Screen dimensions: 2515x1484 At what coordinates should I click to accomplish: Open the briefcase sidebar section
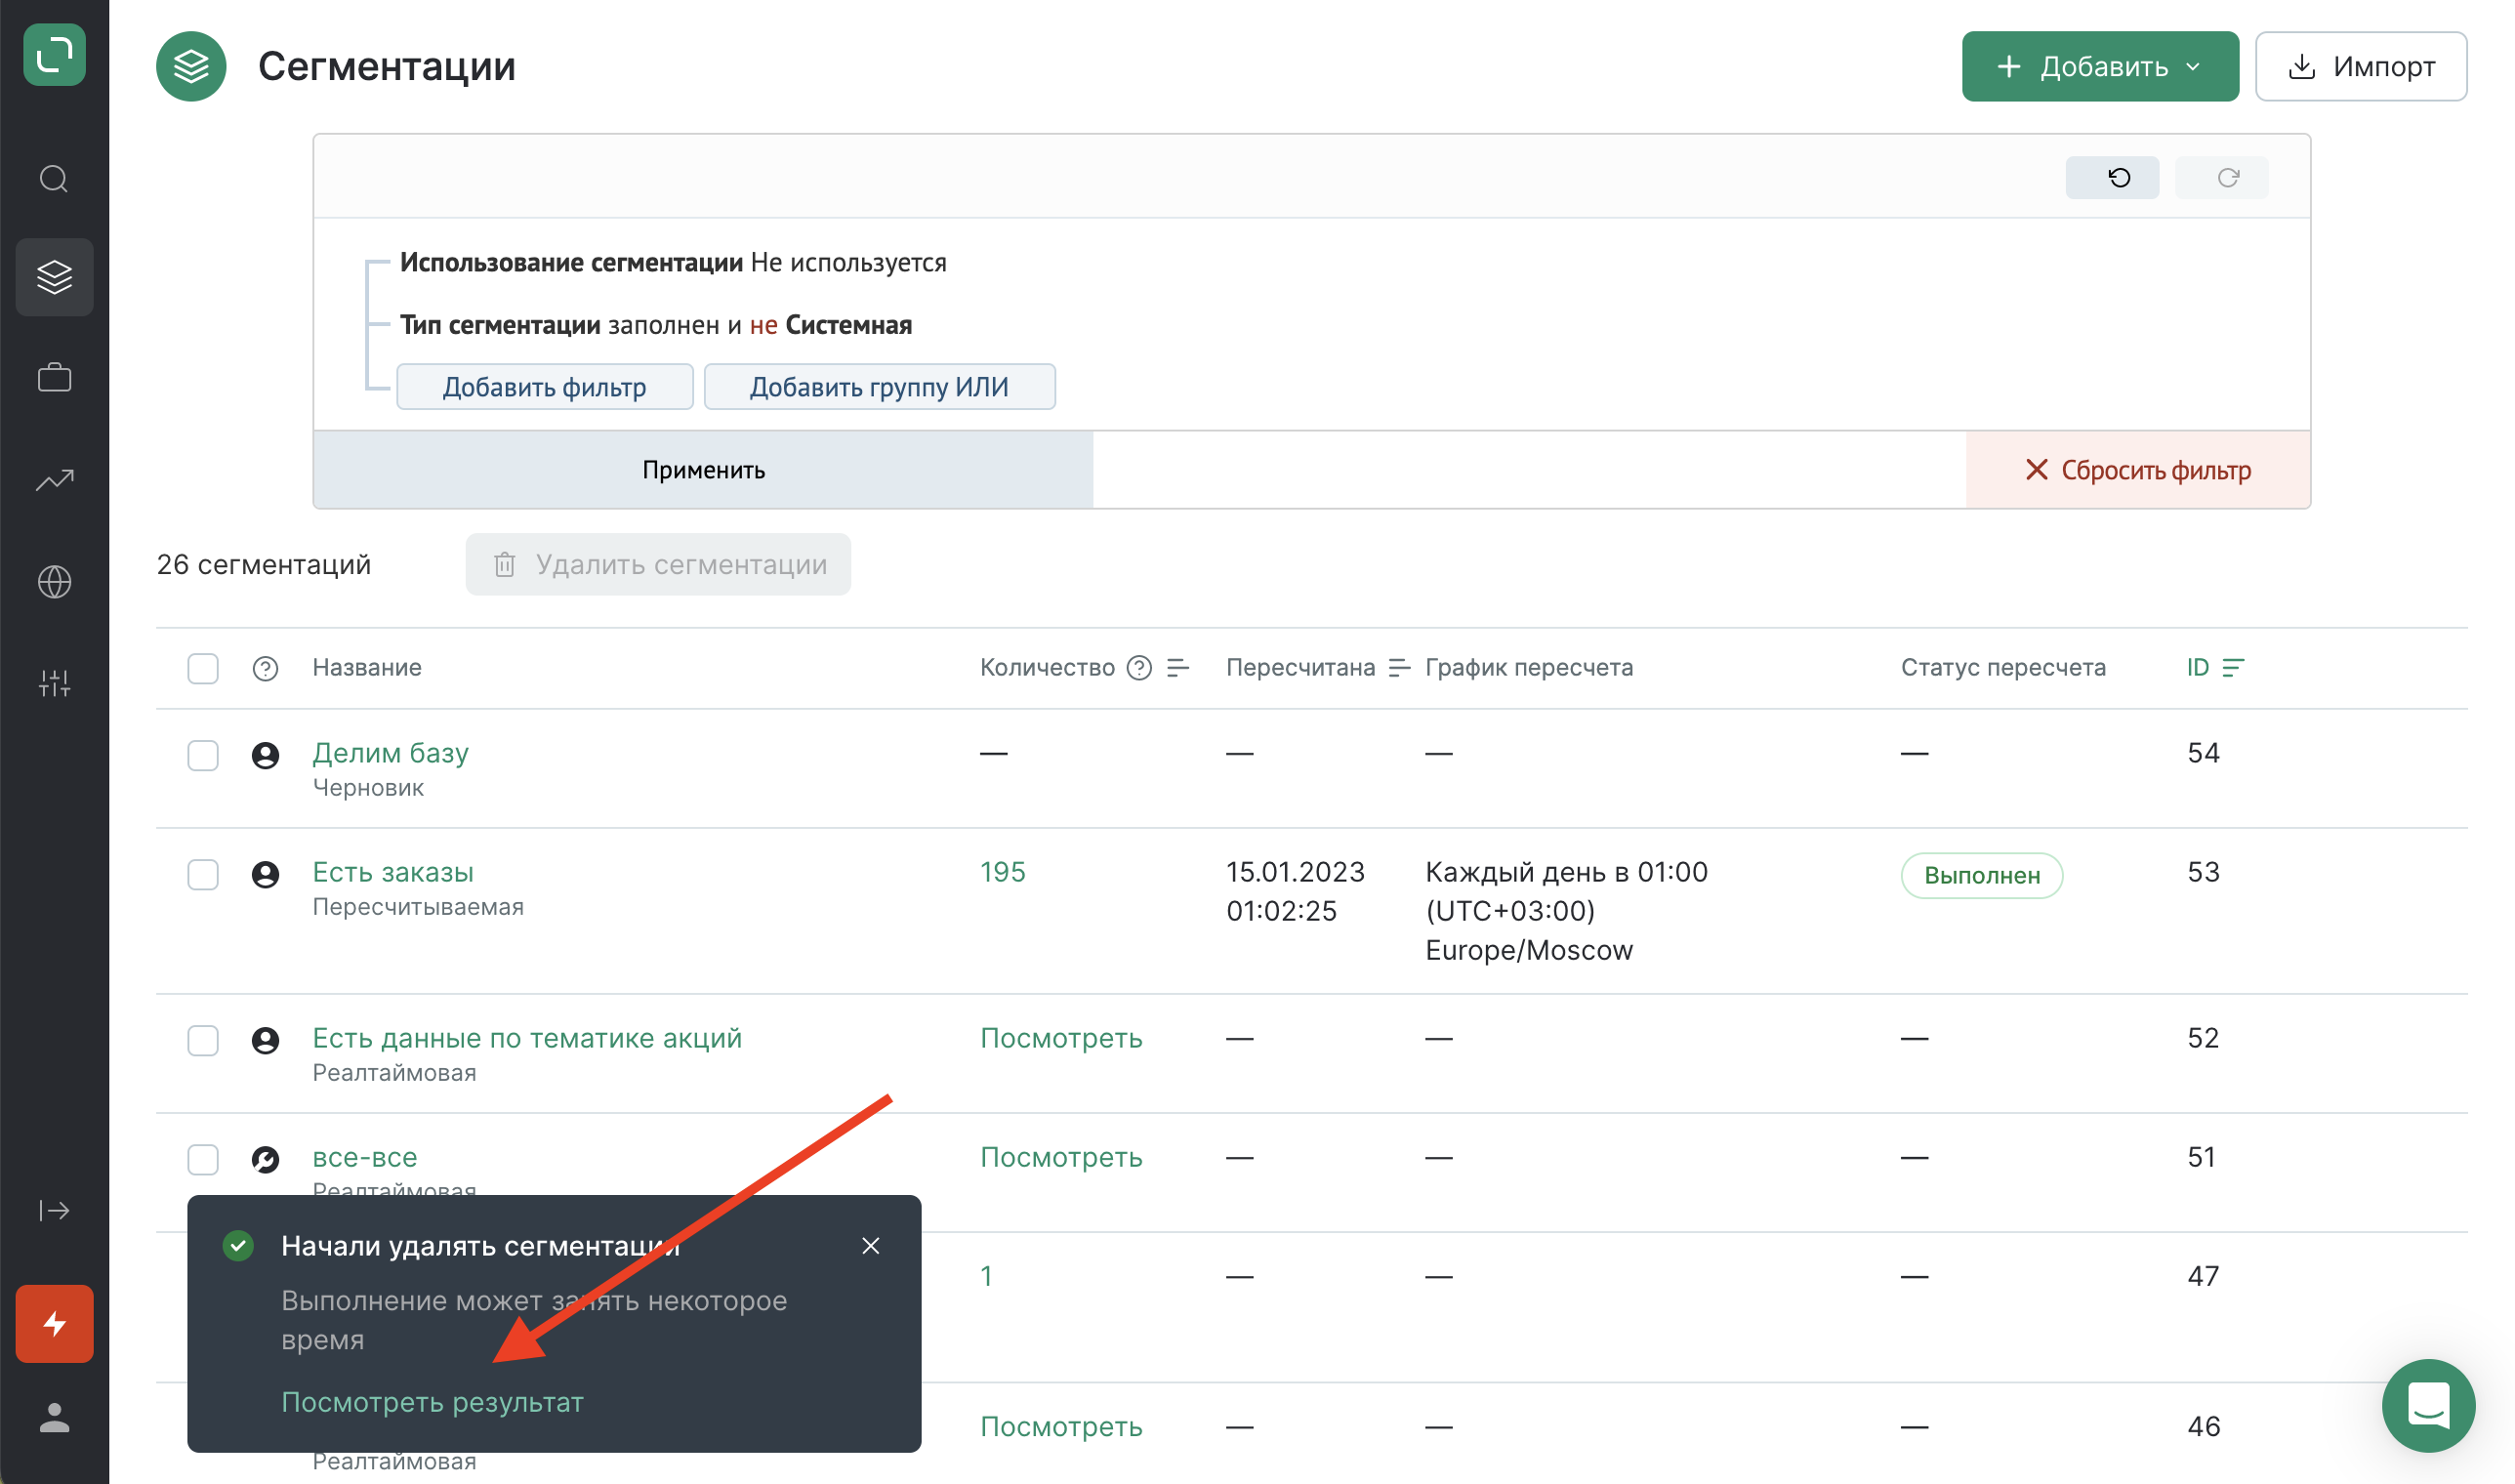54,378
